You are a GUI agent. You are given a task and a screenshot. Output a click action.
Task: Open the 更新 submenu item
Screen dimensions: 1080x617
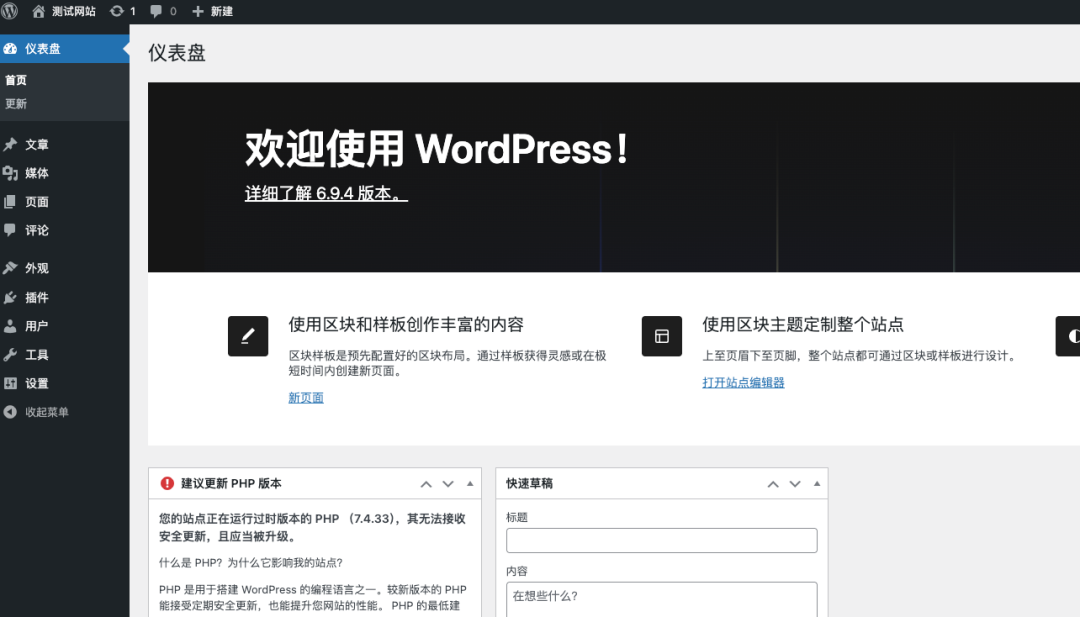point(16,104)
